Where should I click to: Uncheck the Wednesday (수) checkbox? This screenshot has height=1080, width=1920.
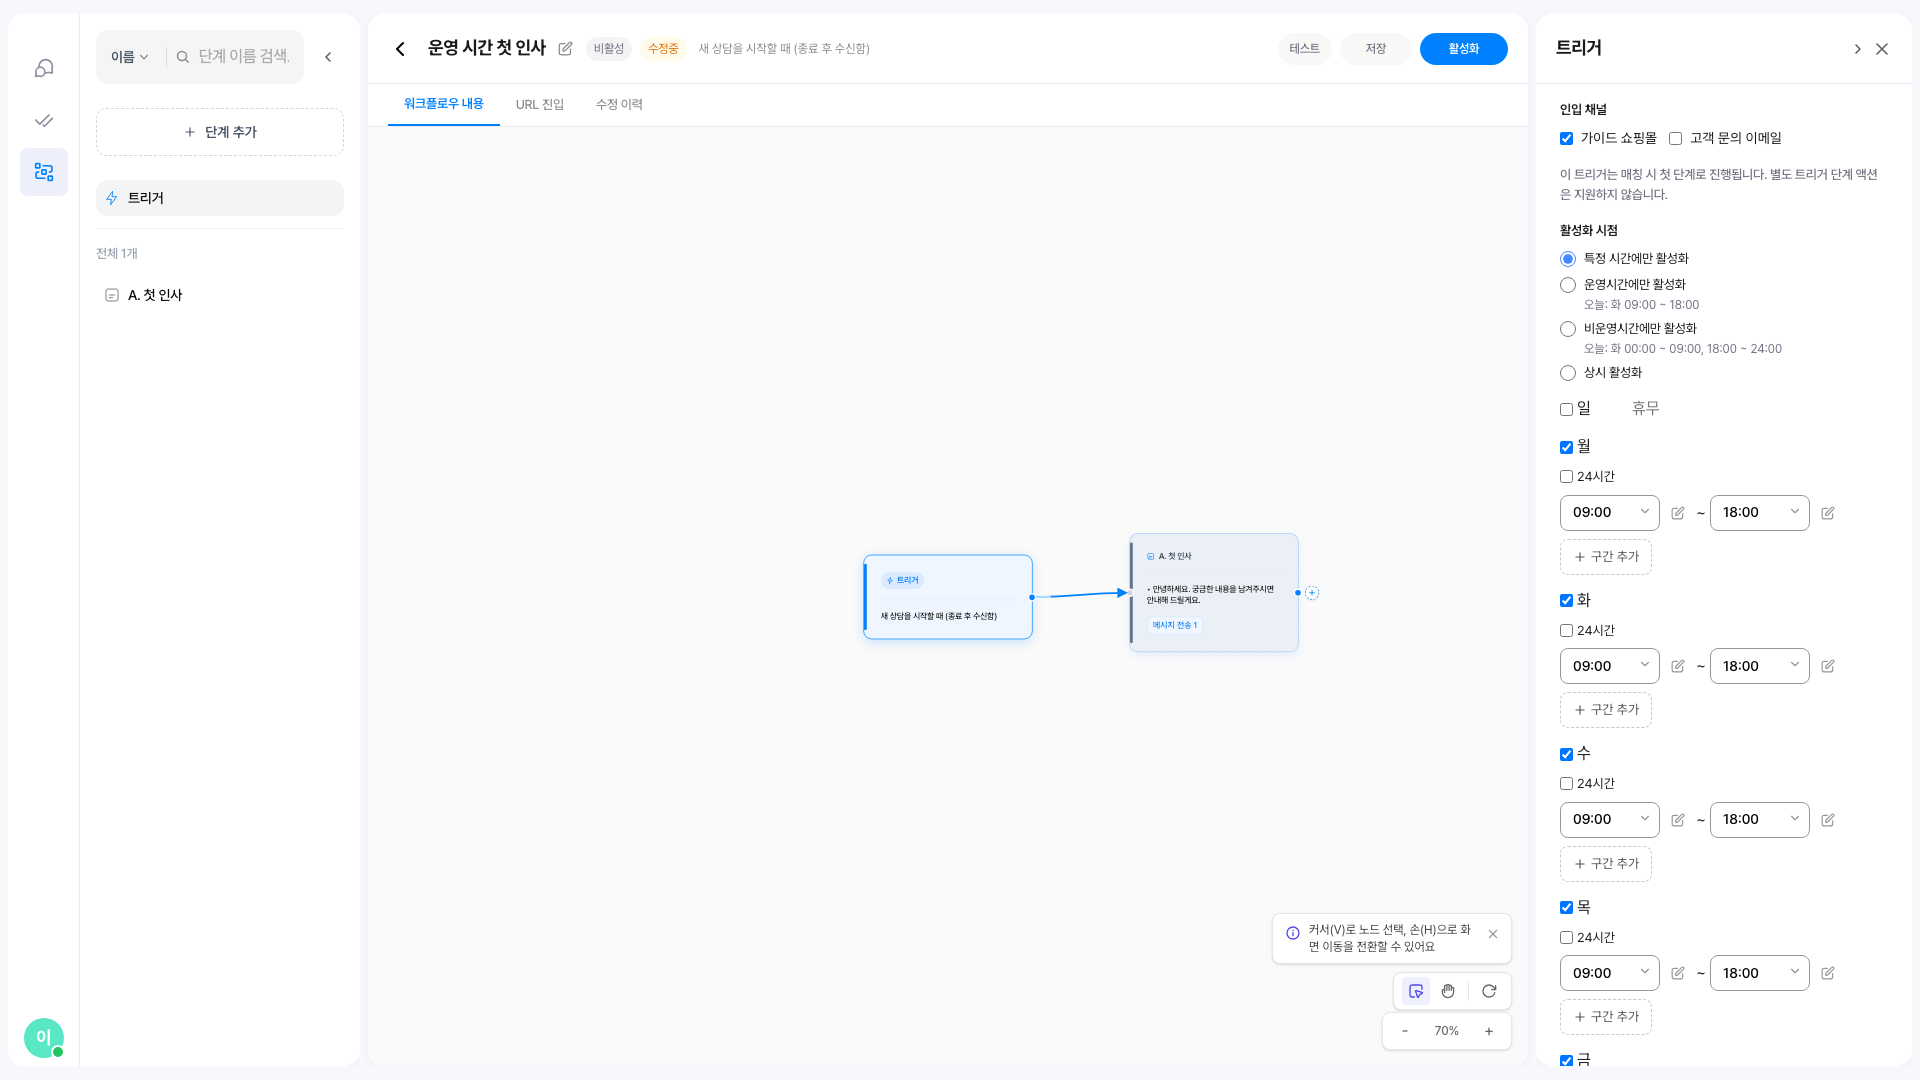pyautogui.click(x=1566, y=755)
